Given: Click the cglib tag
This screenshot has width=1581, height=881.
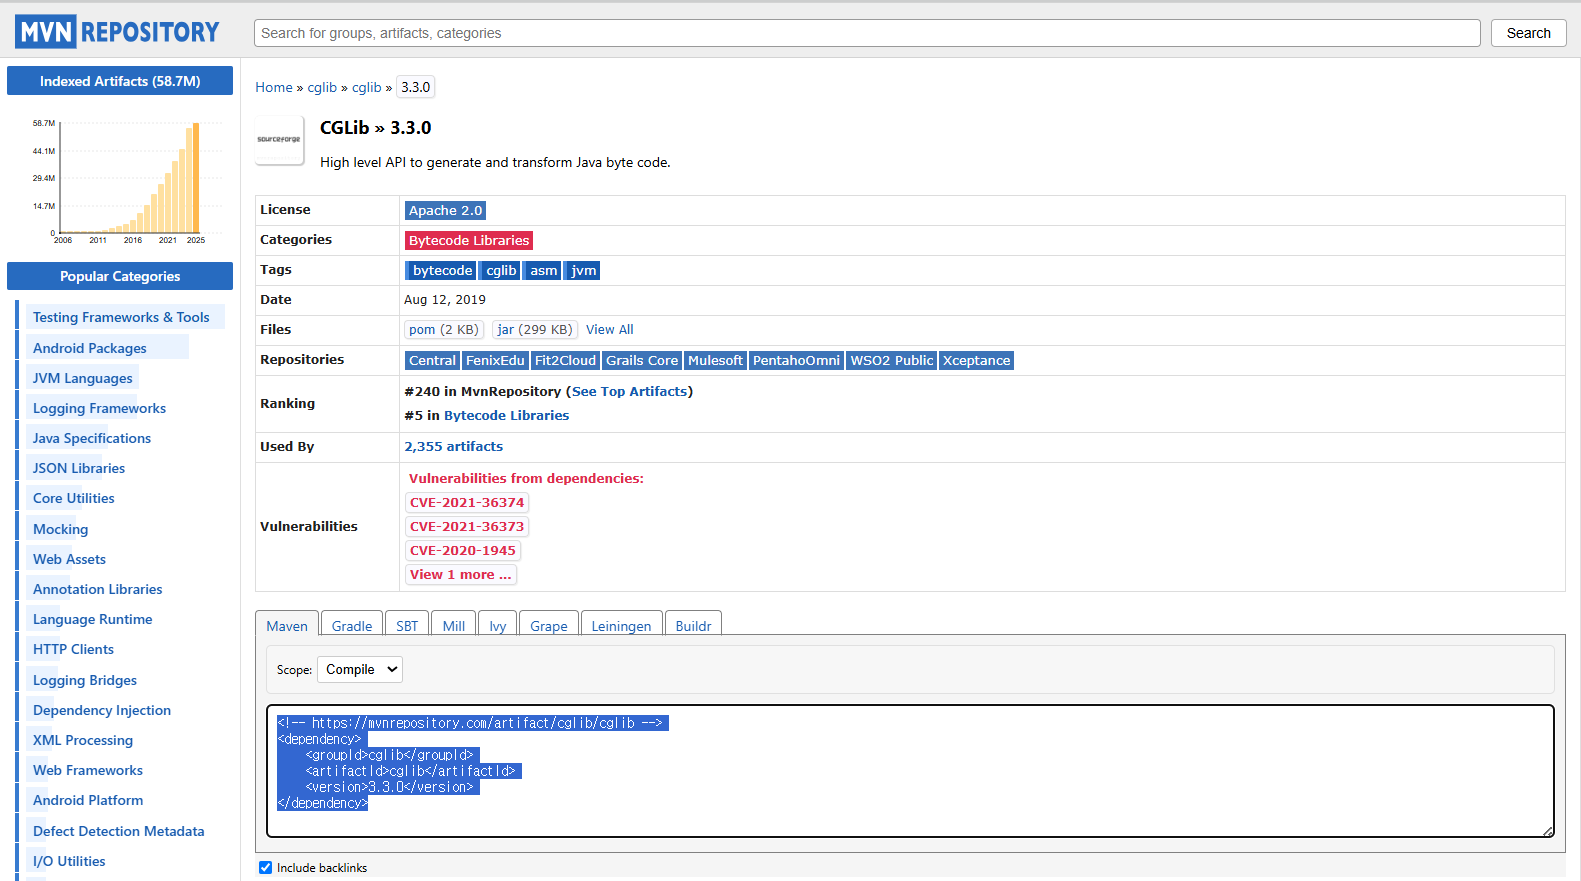Looking at the screenshot, I should click(501, 271).
